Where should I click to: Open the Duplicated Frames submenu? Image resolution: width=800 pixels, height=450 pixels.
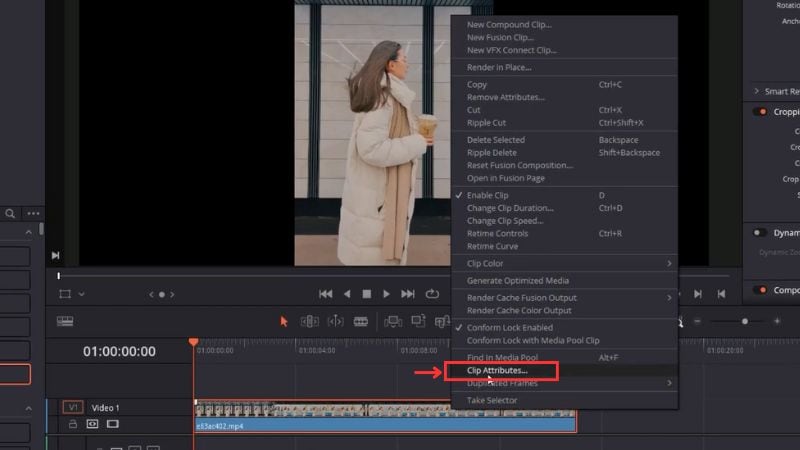[x=565, y=383]
